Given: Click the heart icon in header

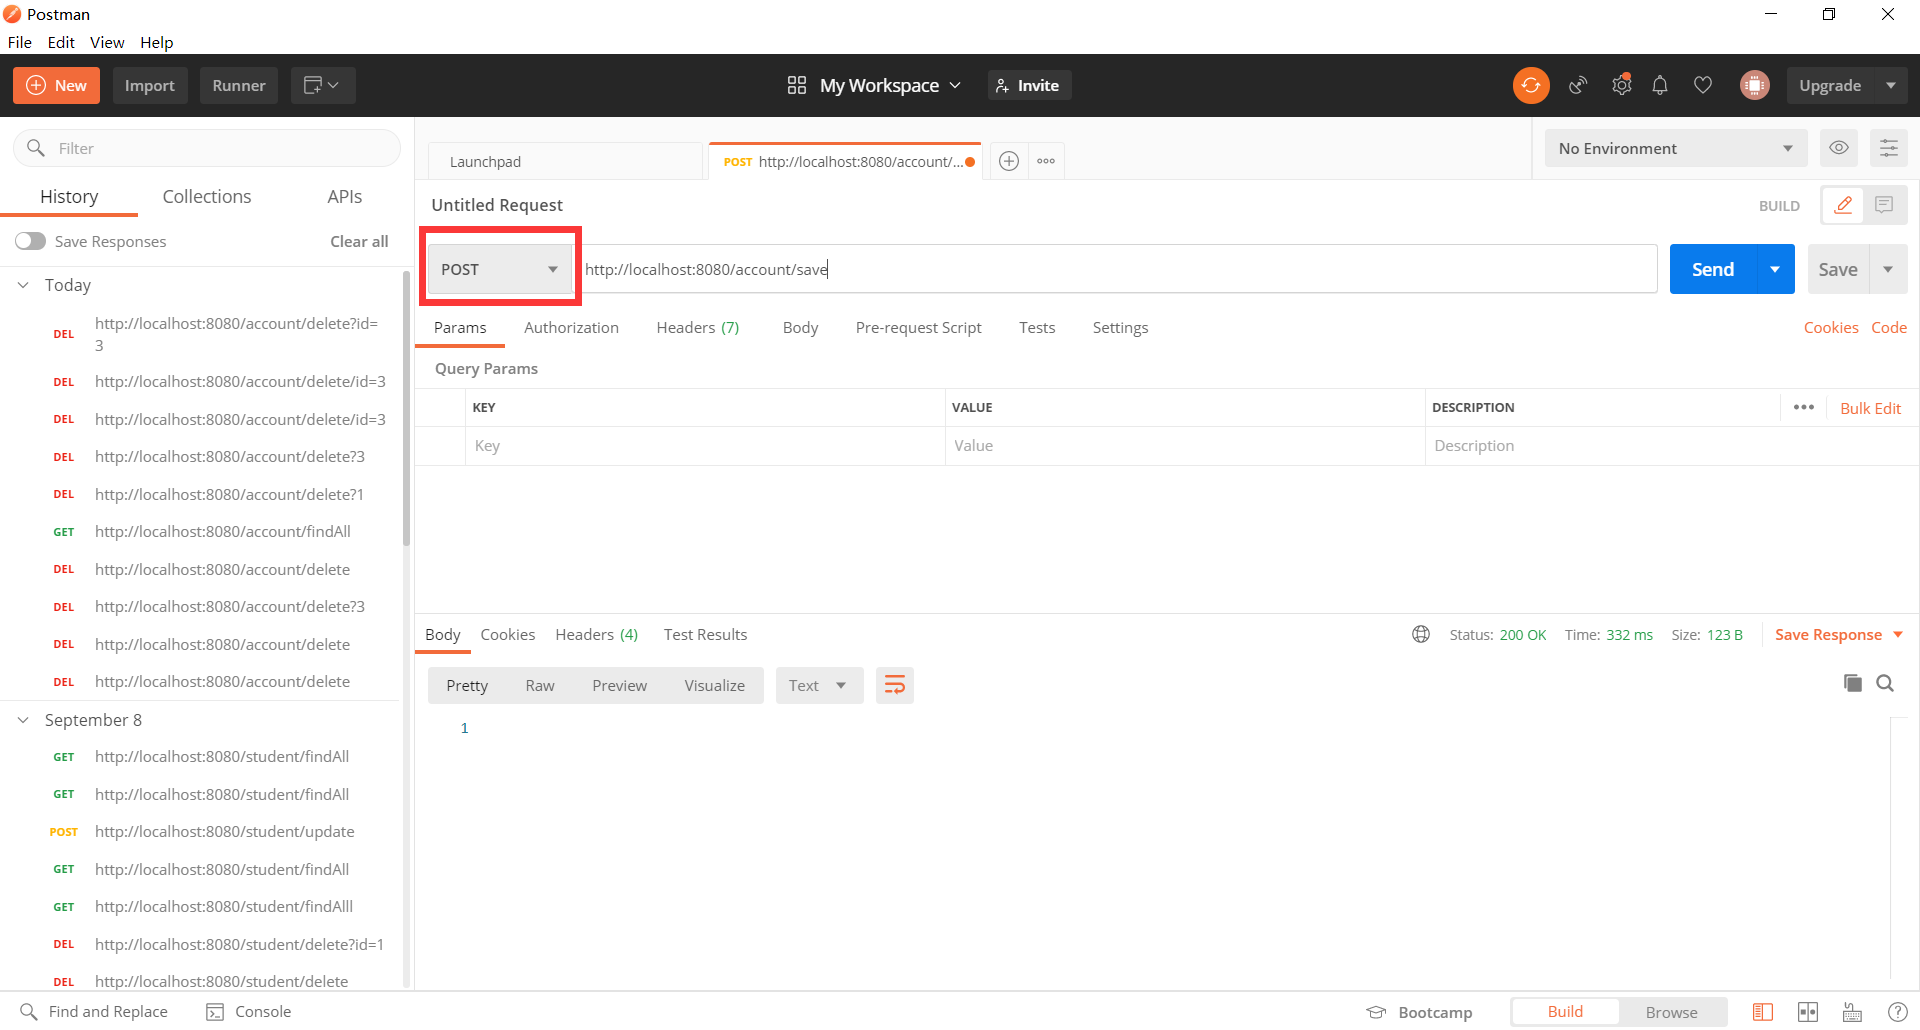Looking at the screenshot, I should pyautogui.click(x=1703, y=85).
